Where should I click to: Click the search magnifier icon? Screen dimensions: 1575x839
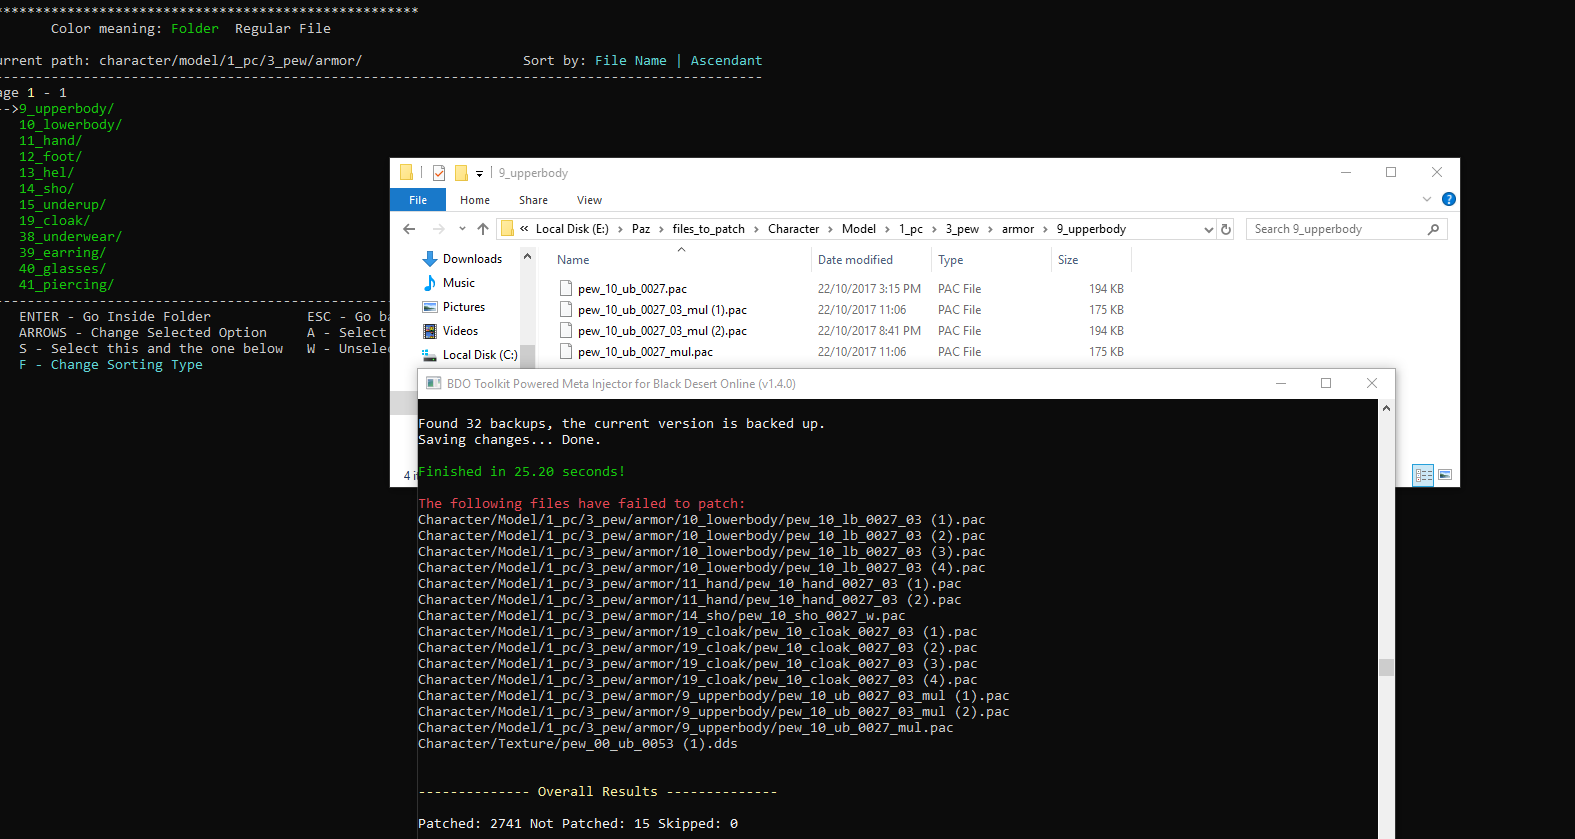(x=1433, y=229)
